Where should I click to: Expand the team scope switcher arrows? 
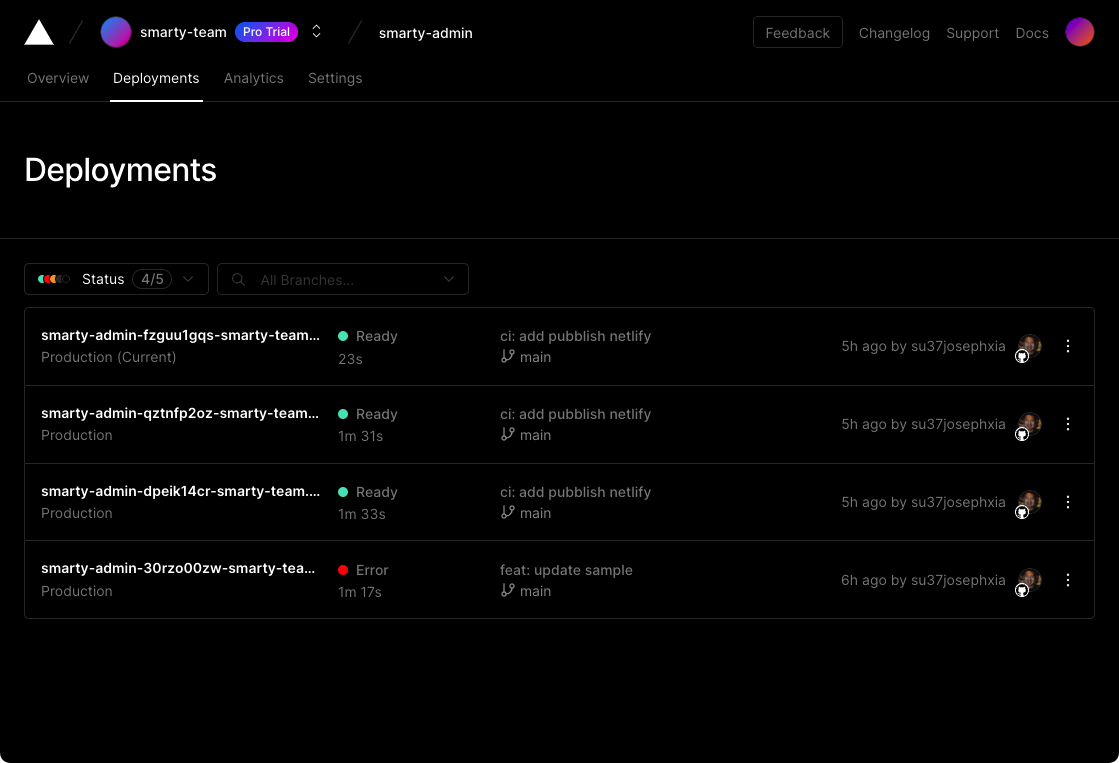coord(316,32)
